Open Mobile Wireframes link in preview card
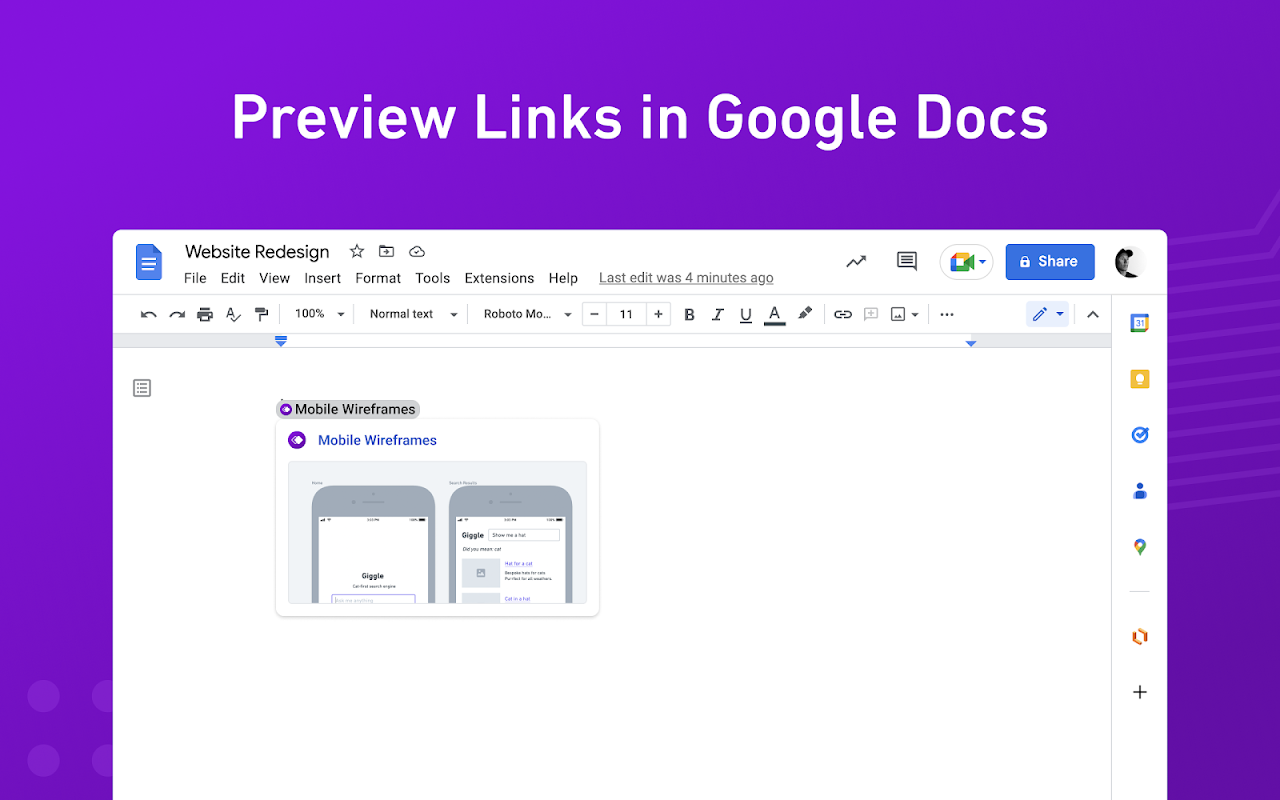Viewport: 1280px width, 800px height. 377,440
